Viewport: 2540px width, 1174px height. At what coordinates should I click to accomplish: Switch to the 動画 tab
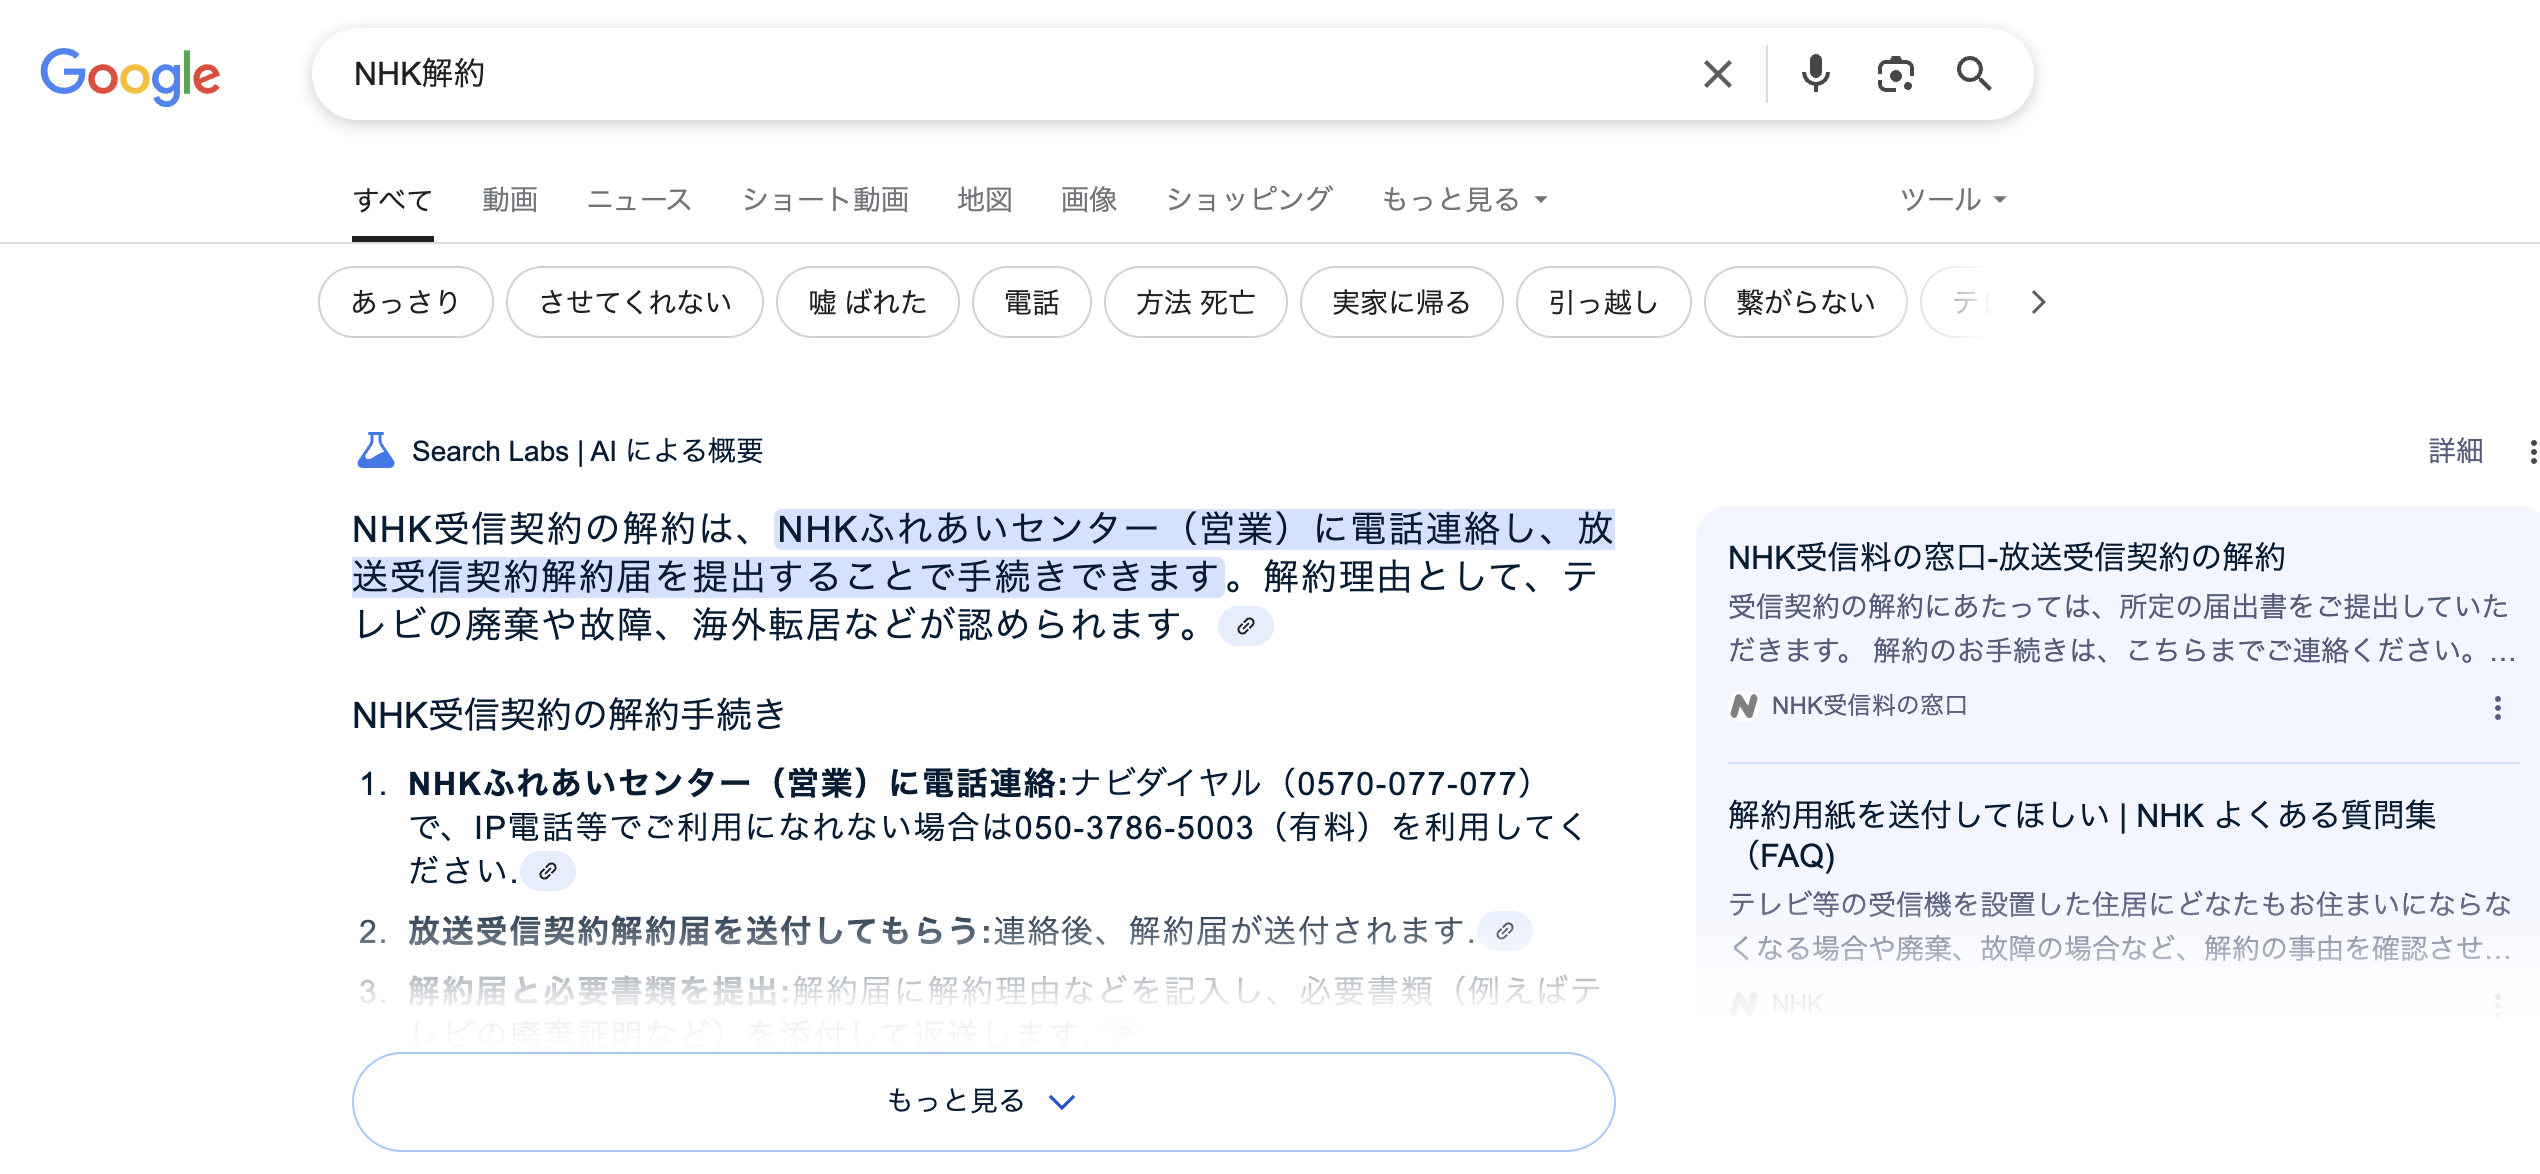pos(510,200)
